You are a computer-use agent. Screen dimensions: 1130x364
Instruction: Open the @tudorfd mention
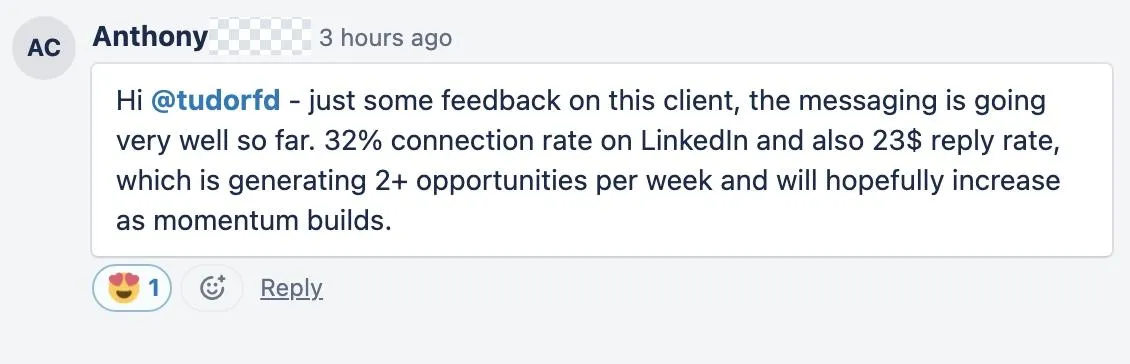coord(215,101)
